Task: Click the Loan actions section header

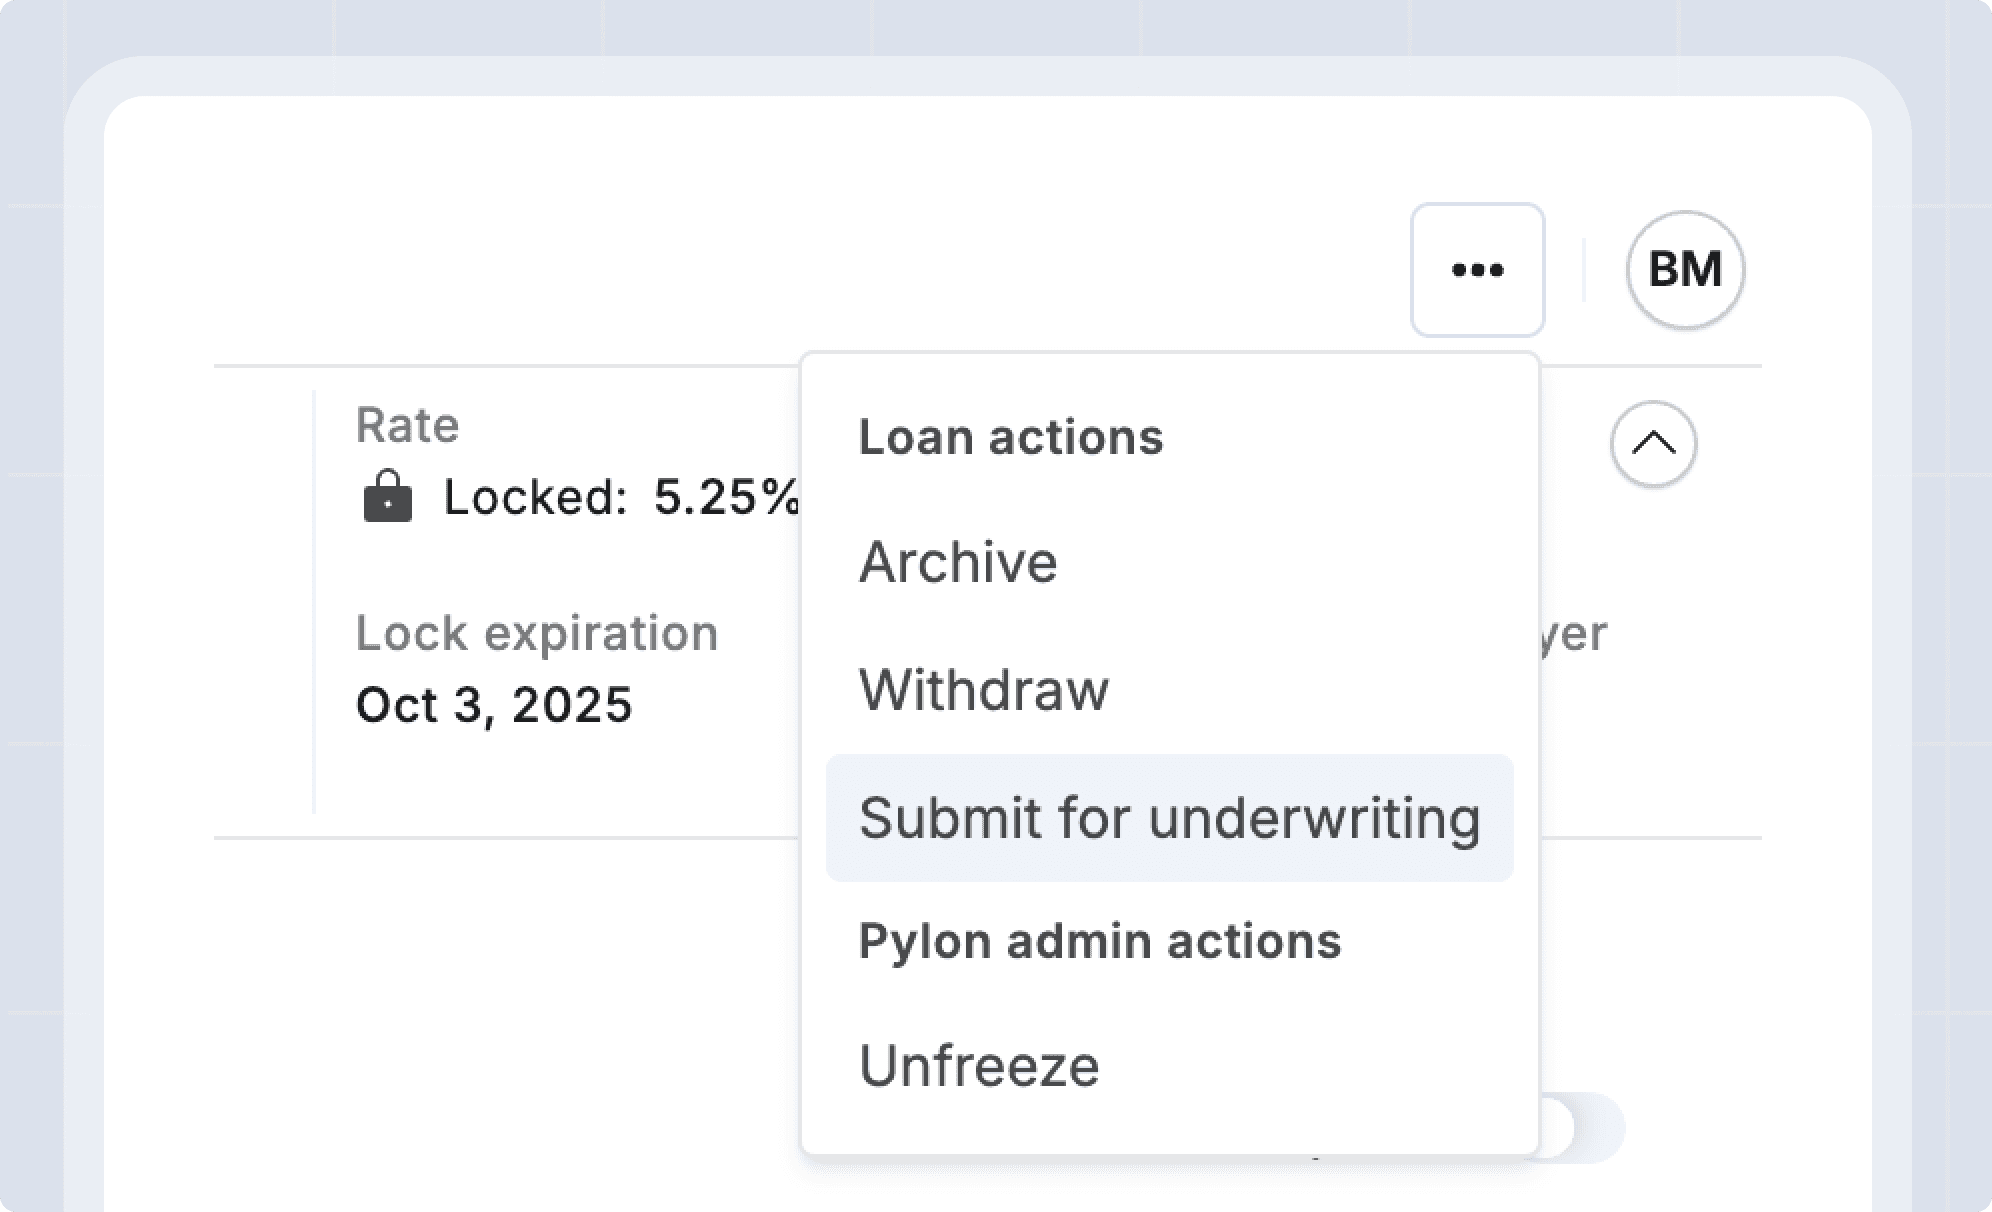Action: 1011,437
